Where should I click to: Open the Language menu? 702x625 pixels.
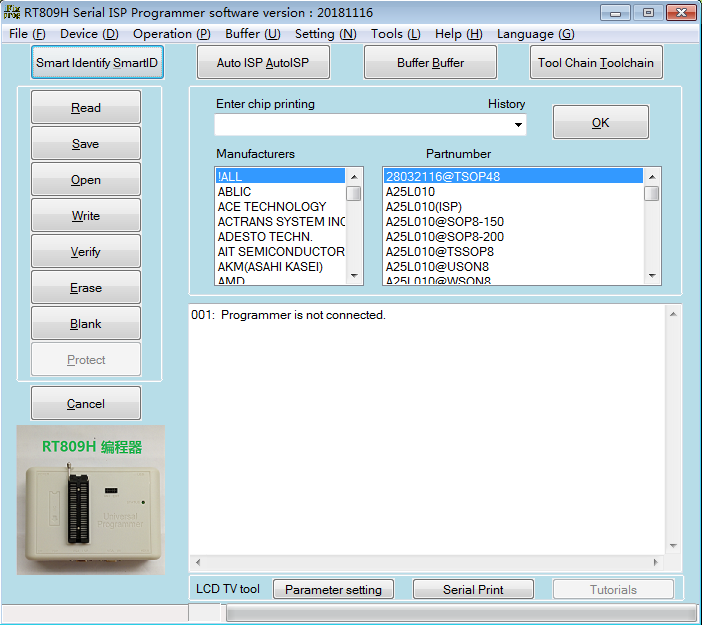(x=535, y=33)
